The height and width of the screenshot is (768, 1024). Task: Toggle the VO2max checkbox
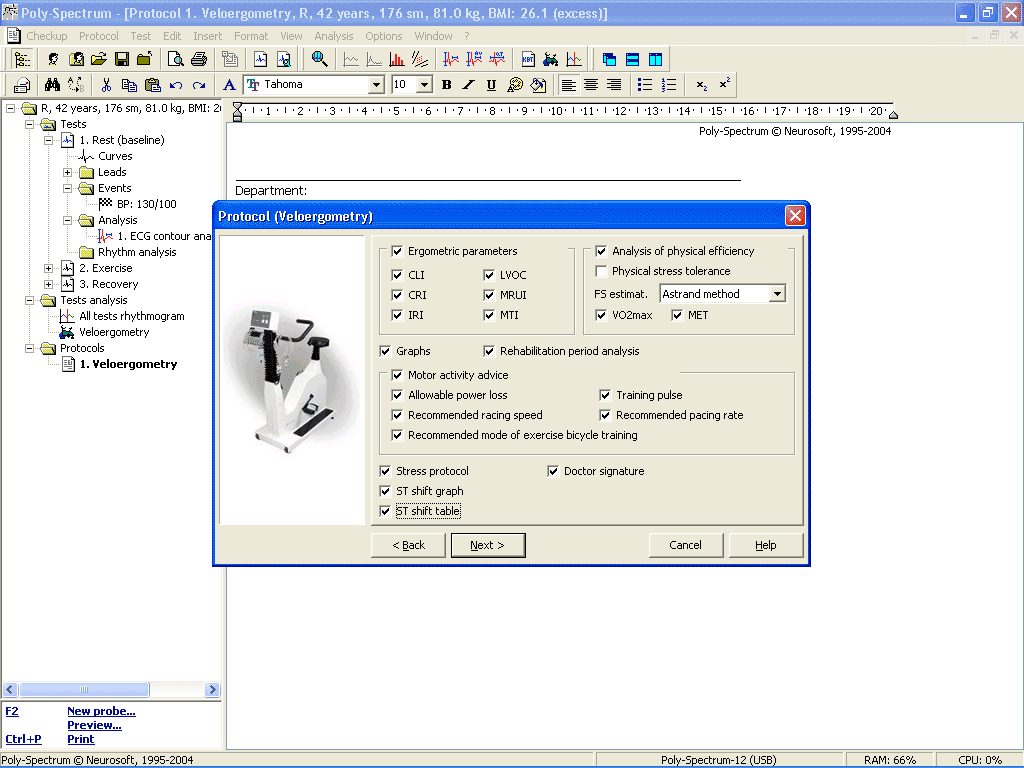[601, 315]
